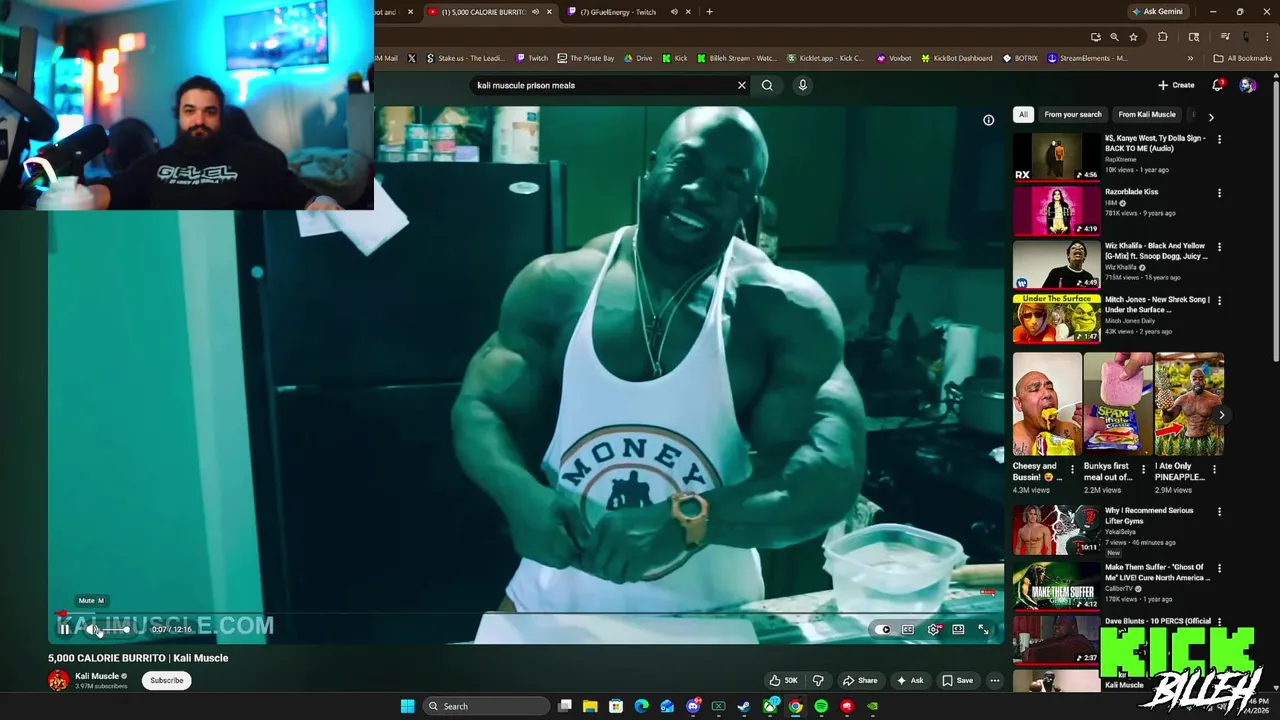Pause the YouTube video
The image size is (1280, 720).
(64, 629)
